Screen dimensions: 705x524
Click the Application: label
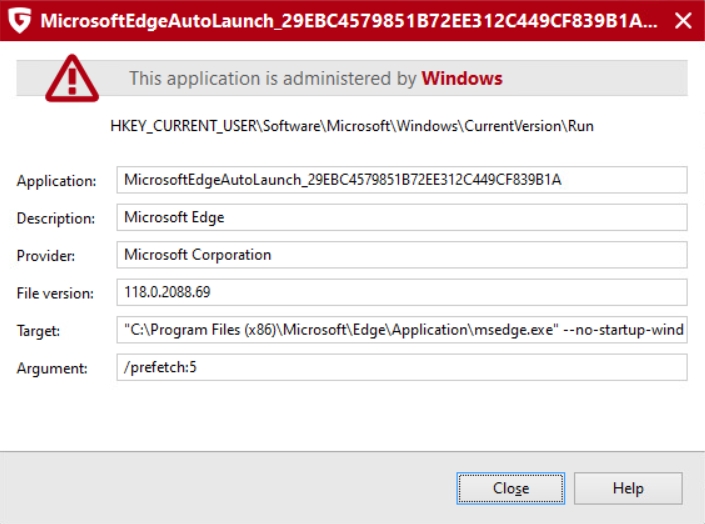[x=56, y=181]
